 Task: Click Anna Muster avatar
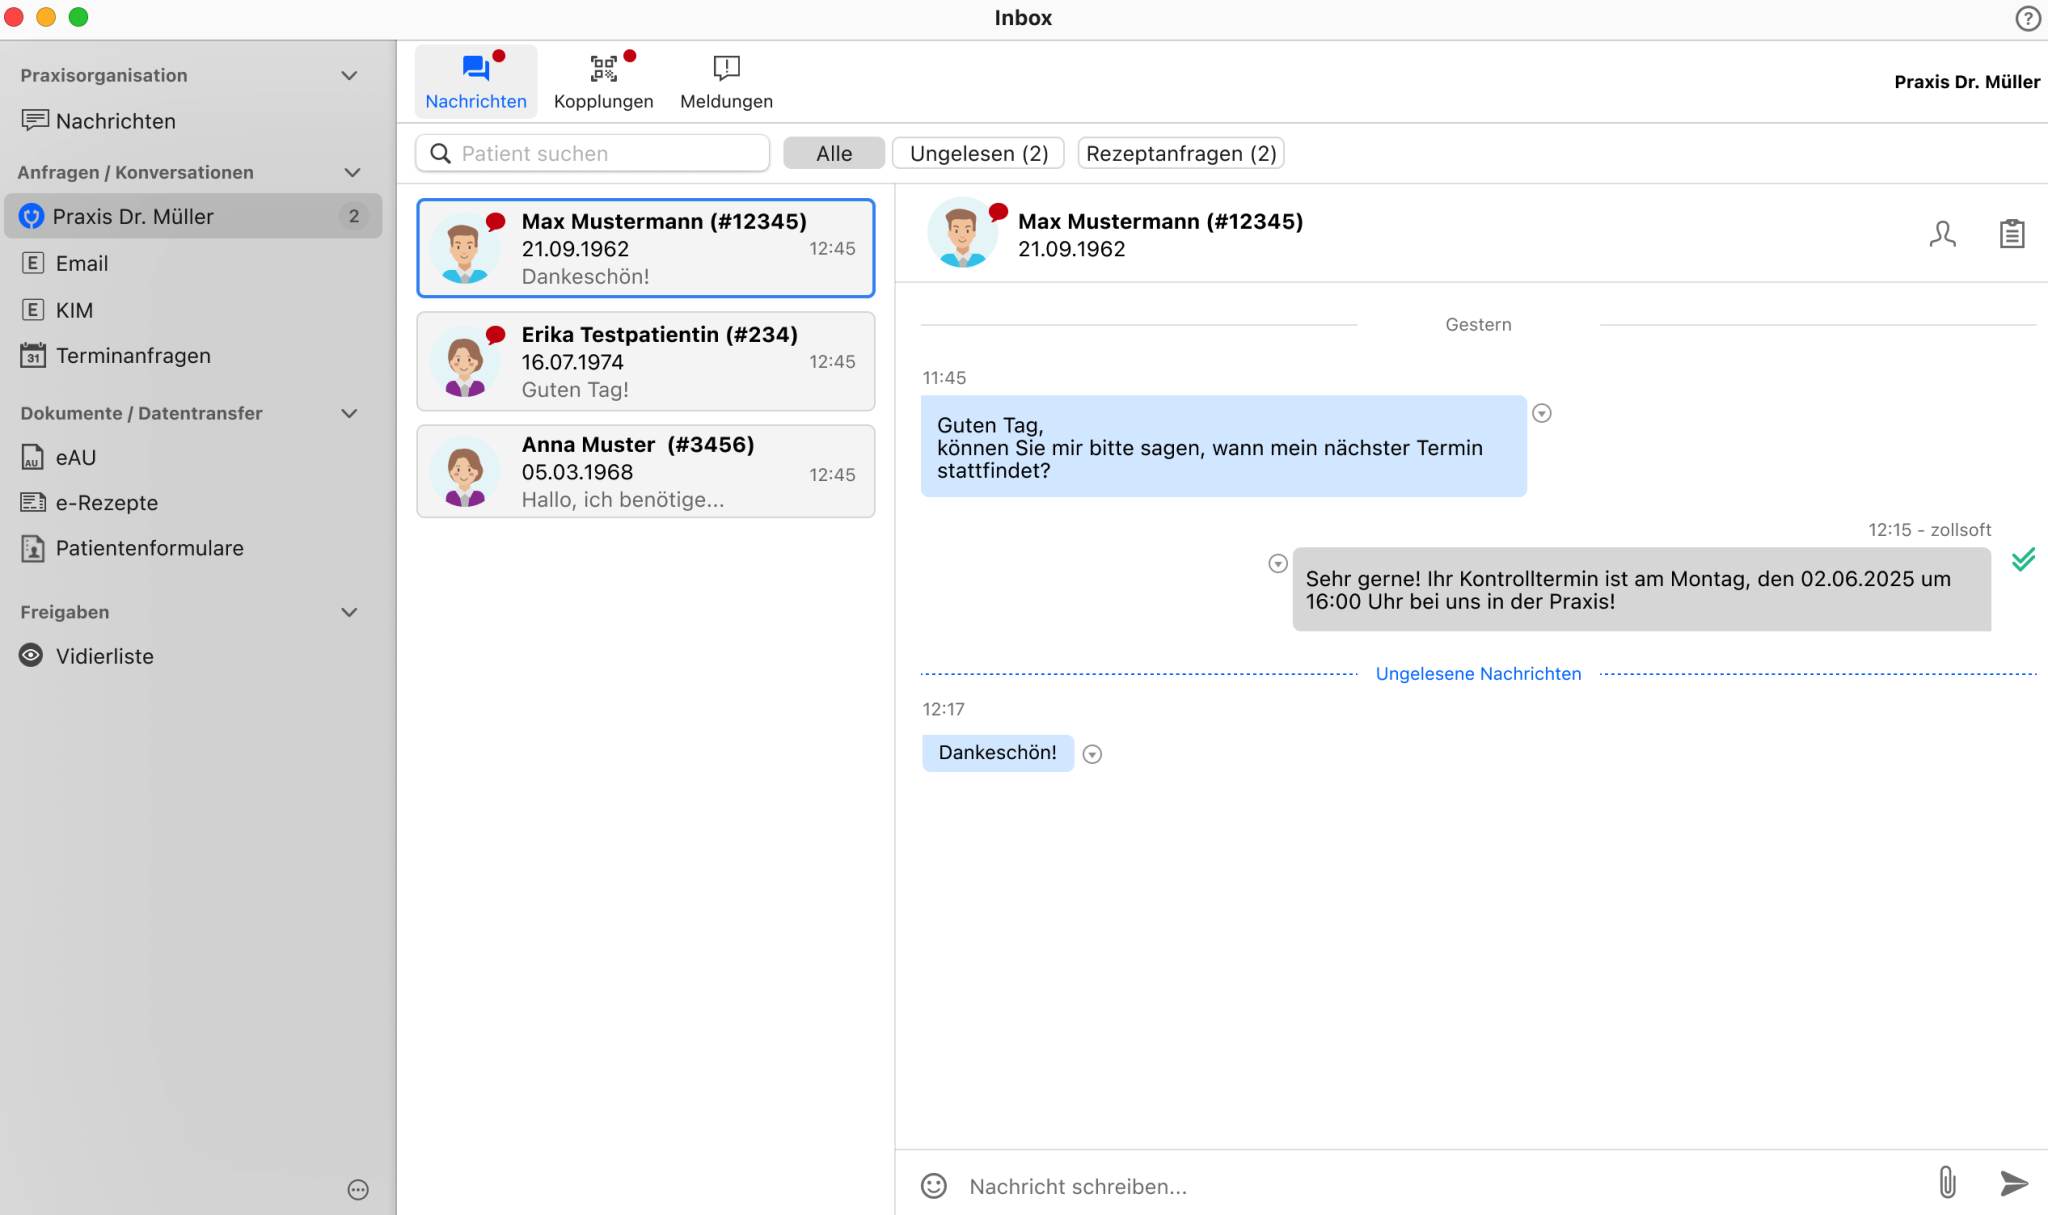tap(464, 472)
